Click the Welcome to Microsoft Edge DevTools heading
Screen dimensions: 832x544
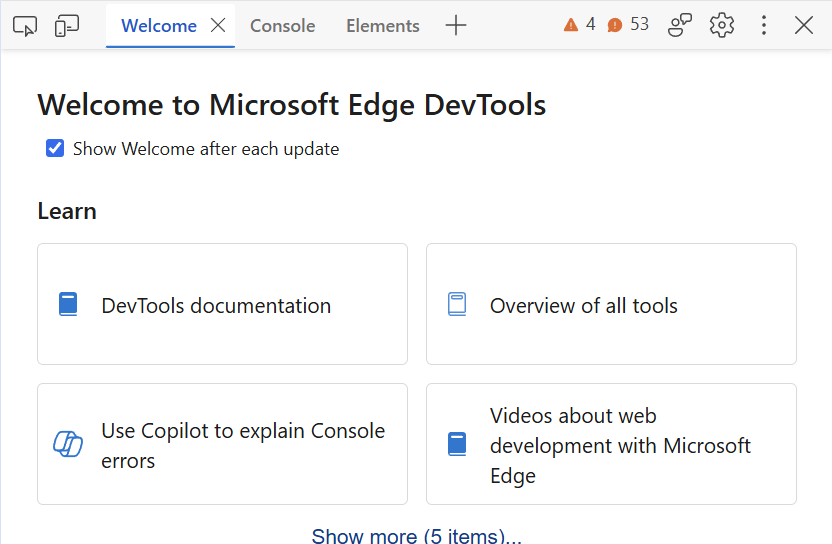tap(291, 105)
